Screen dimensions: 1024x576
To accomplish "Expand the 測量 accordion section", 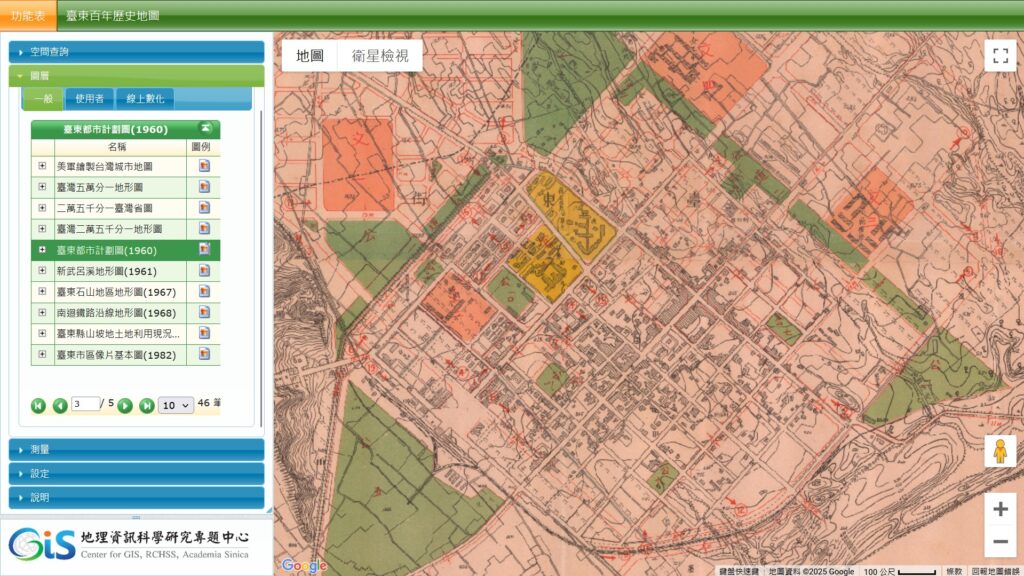I will [x=137, y=450].
